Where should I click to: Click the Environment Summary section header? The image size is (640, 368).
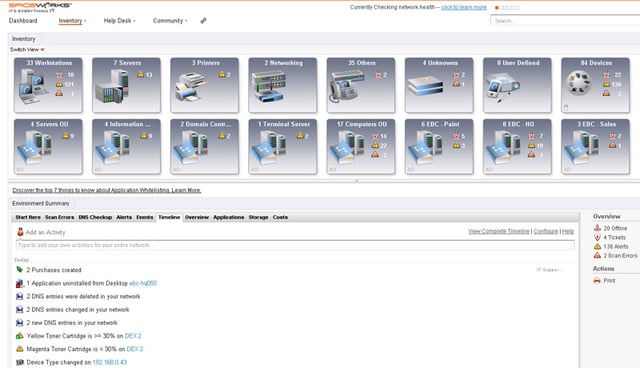40,203
